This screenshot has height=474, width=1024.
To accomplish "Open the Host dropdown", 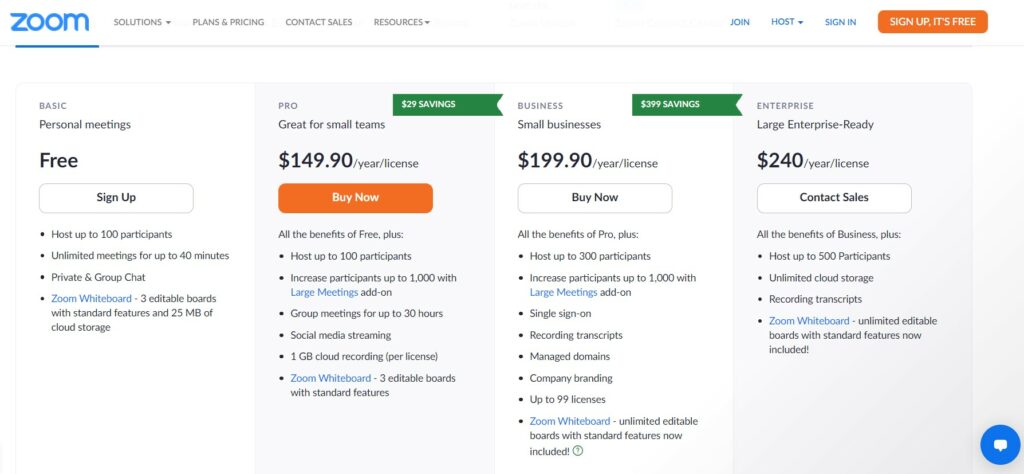I will pyautogui.click(x=787, y=22).
